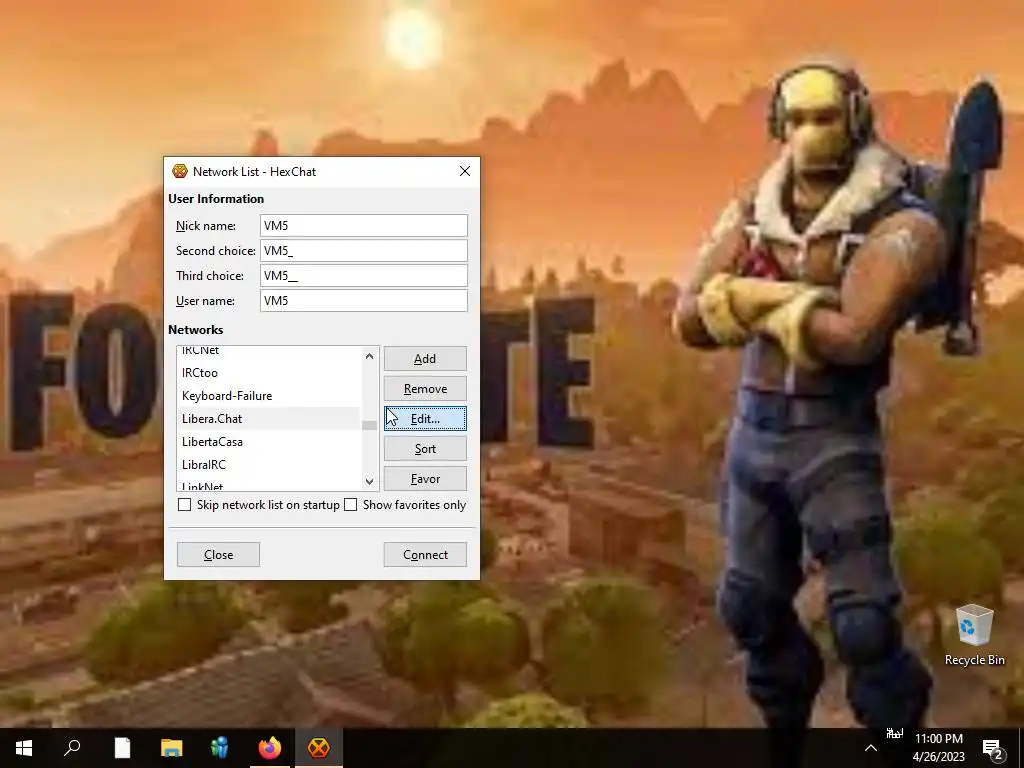Select IRCtoo in networks list
The height and width of the screenshot is (768, 1024).
coord(268,373)
